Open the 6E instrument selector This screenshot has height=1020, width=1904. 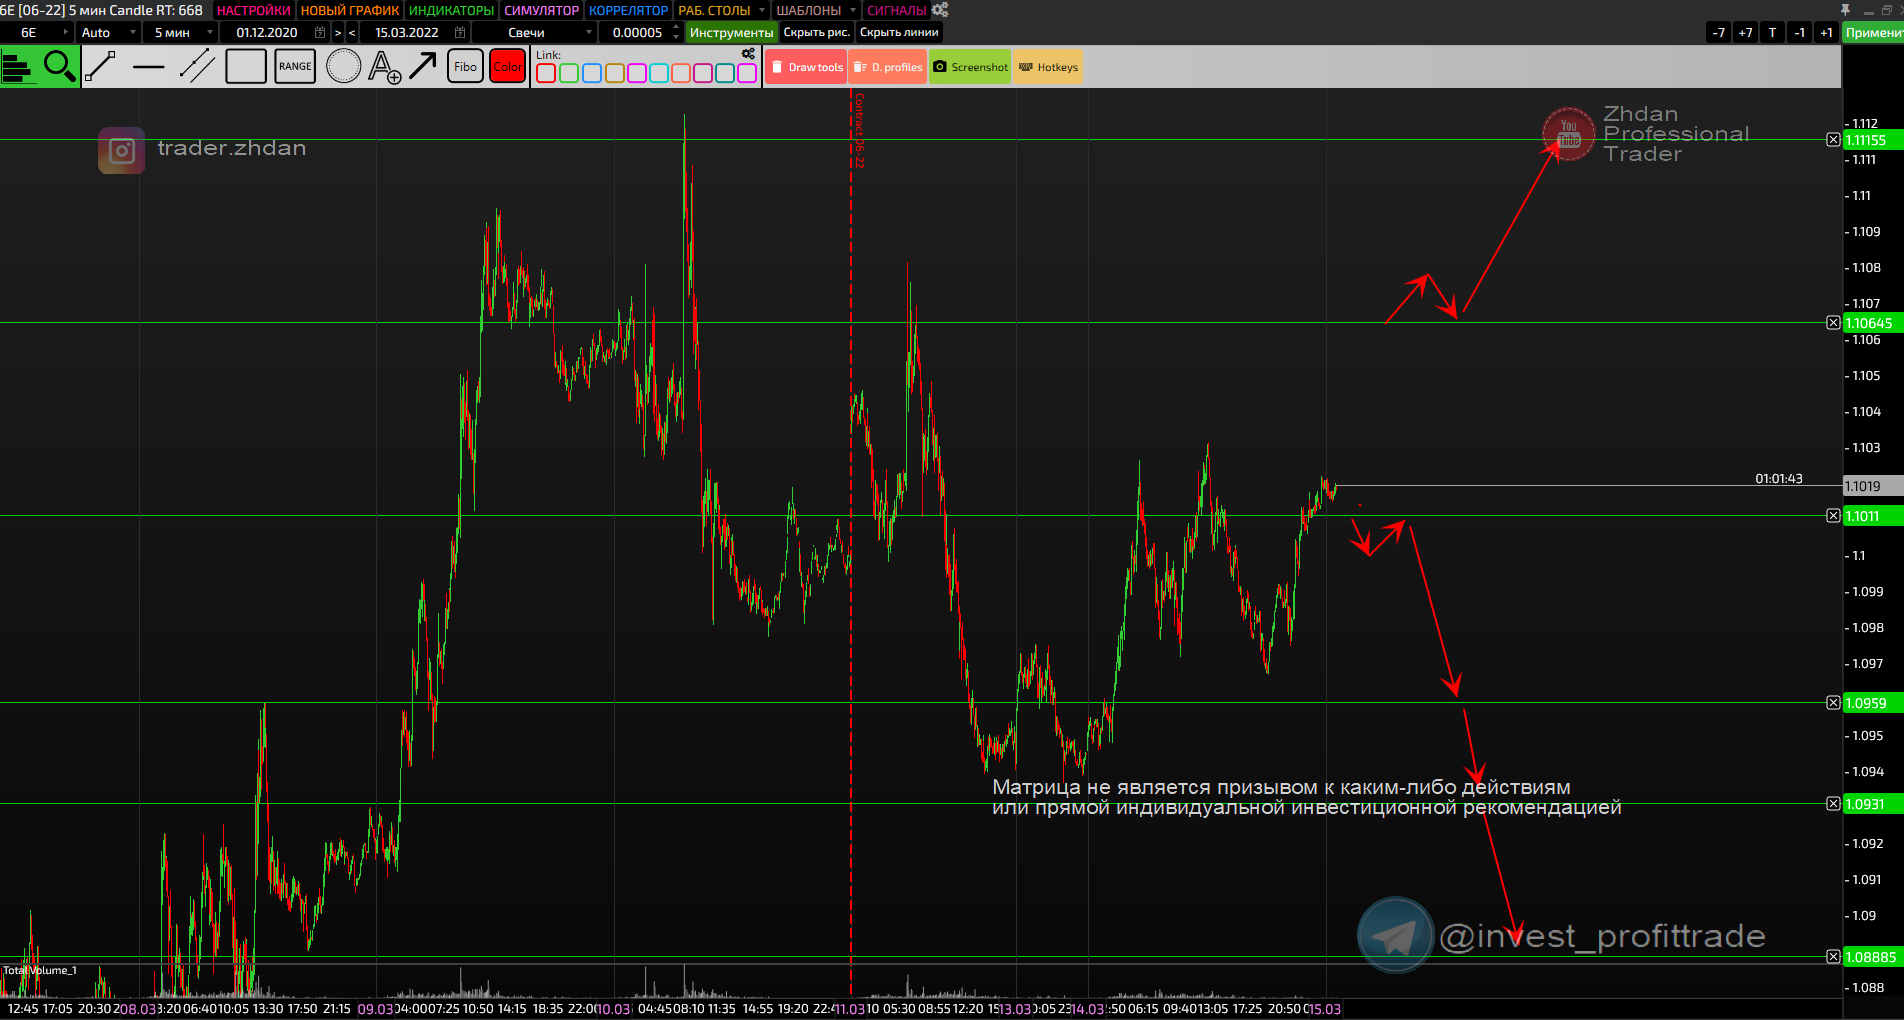point(37,32)
